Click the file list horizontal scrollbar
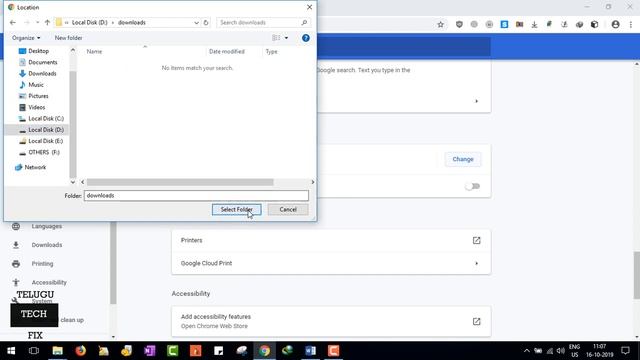Screen dimensions: 640x360 pos(180,182)
